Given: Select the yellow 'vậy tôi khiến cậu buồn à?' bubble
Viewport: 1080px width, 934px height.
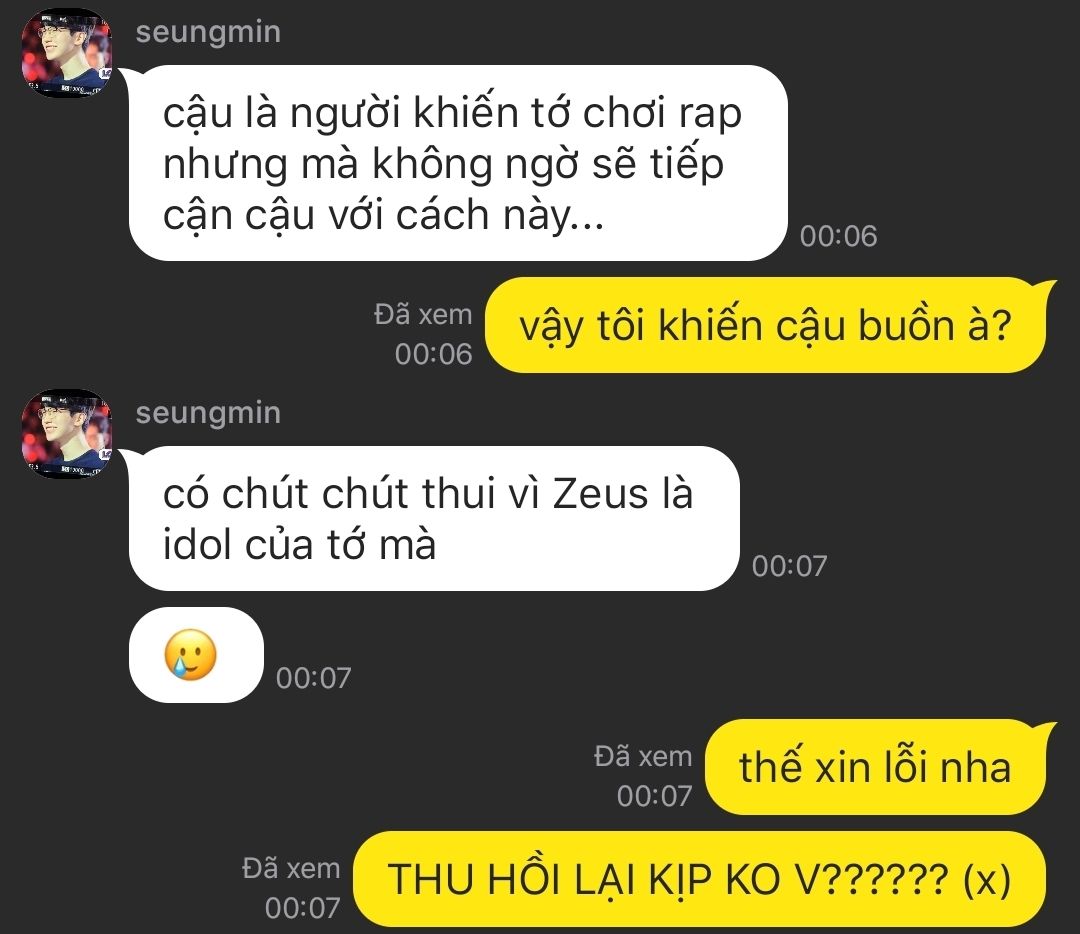Looking at the screenshot, I should (x=766, y=325).
